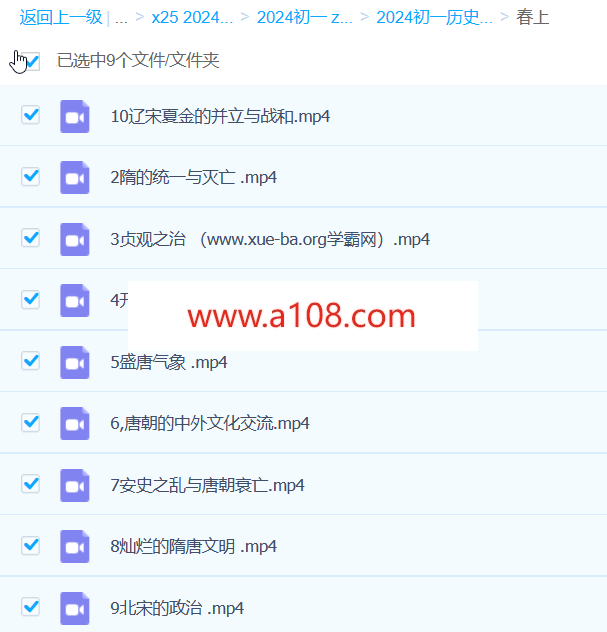Click video icon for 6,唐朝的中外文化交流.mp4
The width and height of the screenshot is (607, 632).
pyautogui.click(x=75, y=424)
